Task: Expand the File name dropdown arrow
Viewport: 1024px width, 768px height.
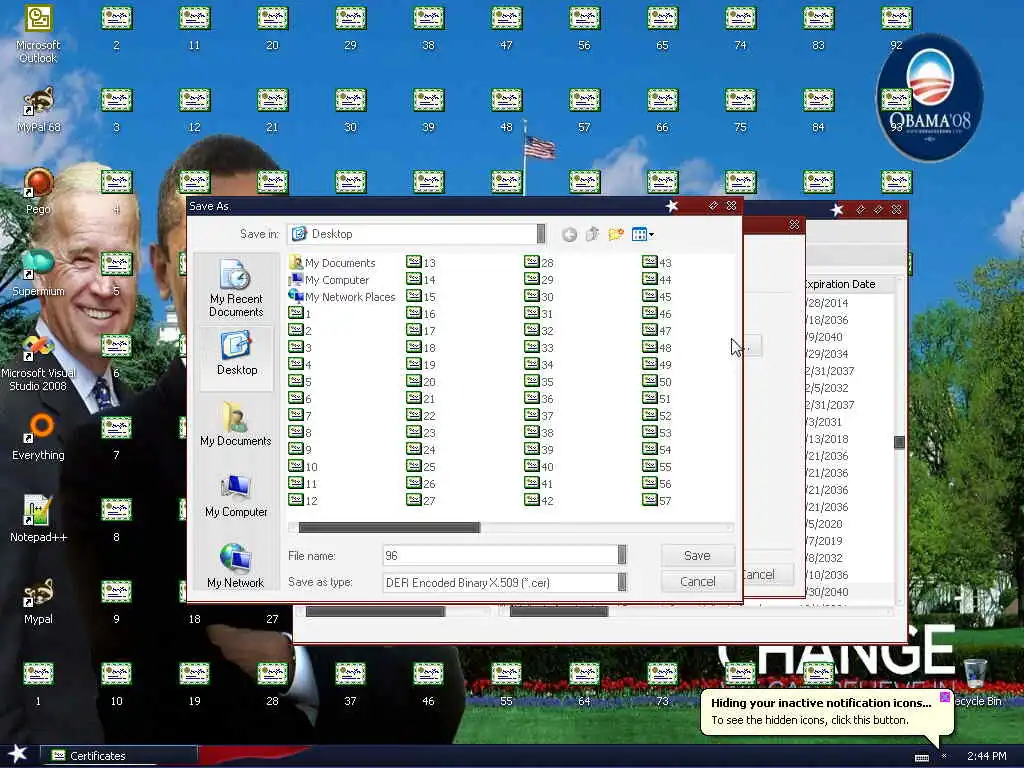Action: [x=622, y=555]
